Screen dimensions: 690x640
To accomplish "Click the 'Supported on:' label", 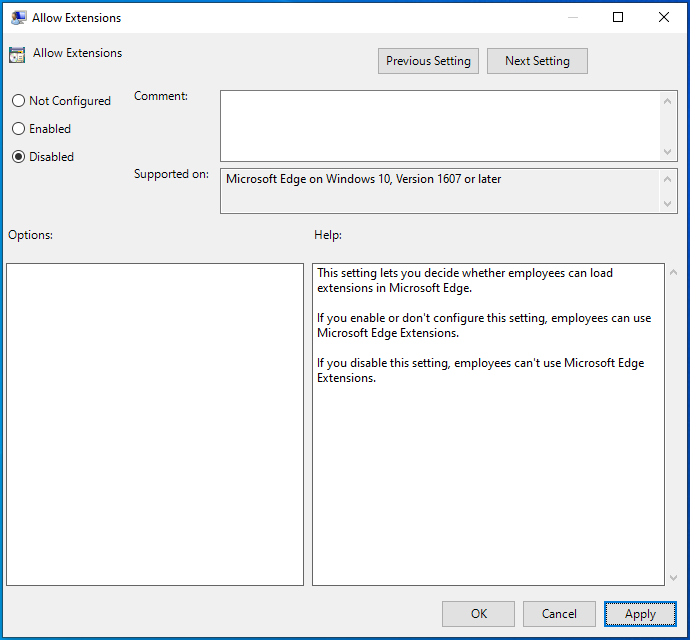I will (171, 174).
